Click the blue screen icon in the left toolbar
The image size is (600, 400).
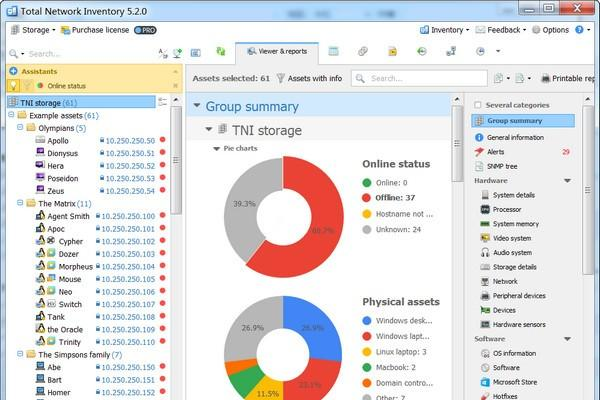tap(196, 53)
